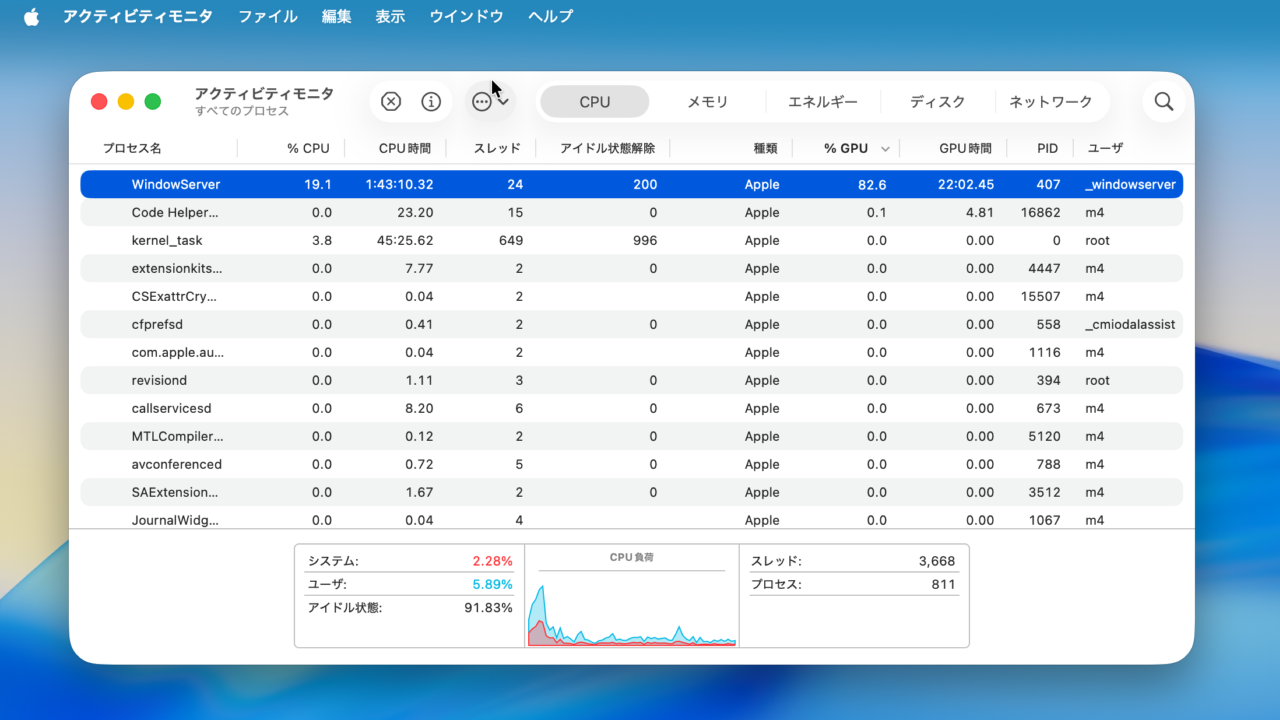Open the more options ellipsis icon

483,101
